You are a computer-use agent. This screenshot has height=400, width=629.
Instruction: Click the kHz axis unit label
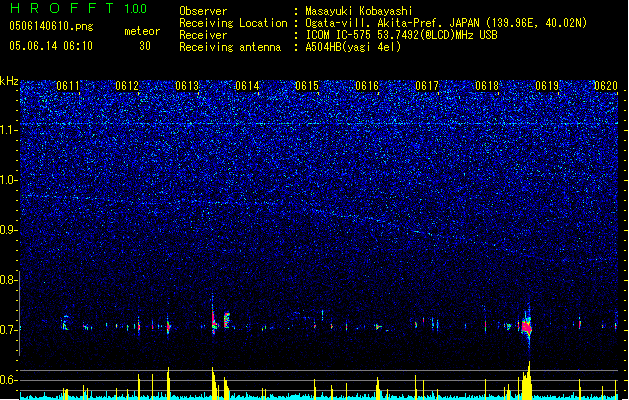point(9,81)
